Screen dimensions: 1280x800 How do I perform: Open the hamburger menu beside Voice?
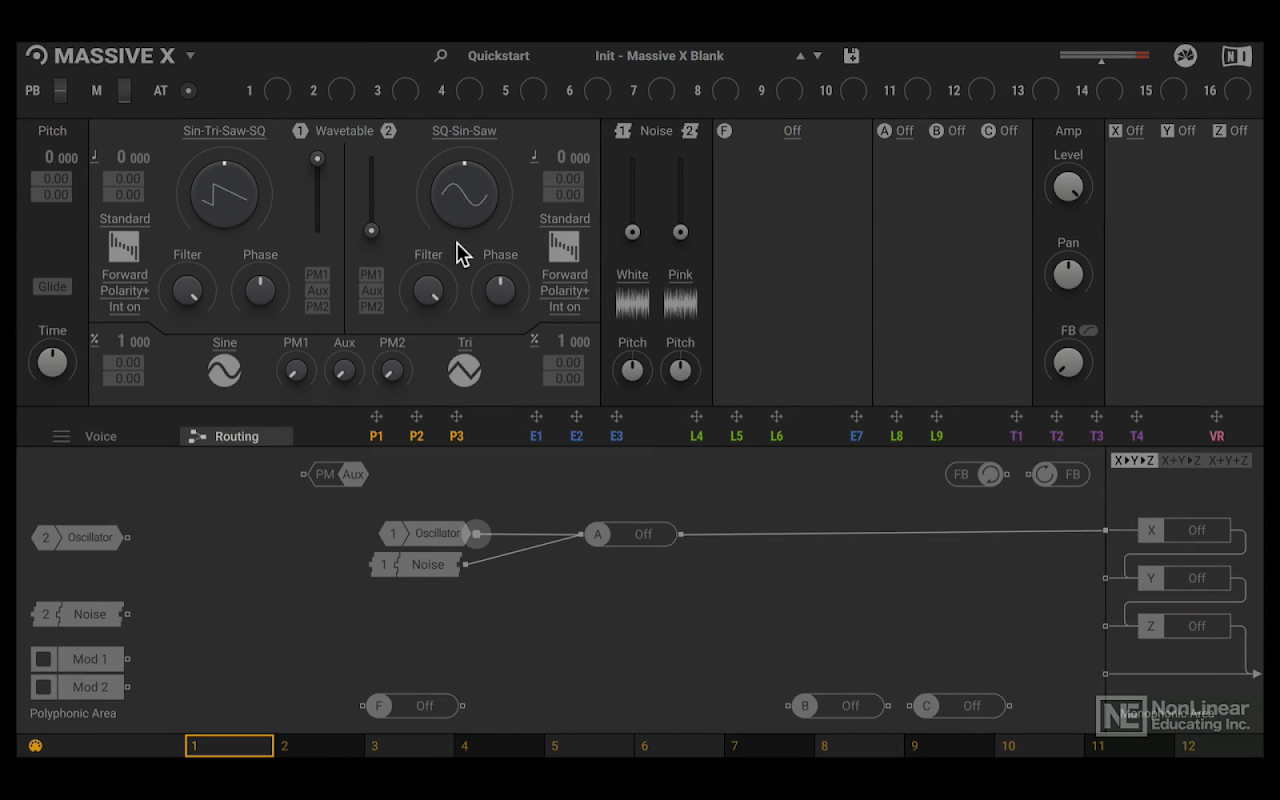coord(61,436)
